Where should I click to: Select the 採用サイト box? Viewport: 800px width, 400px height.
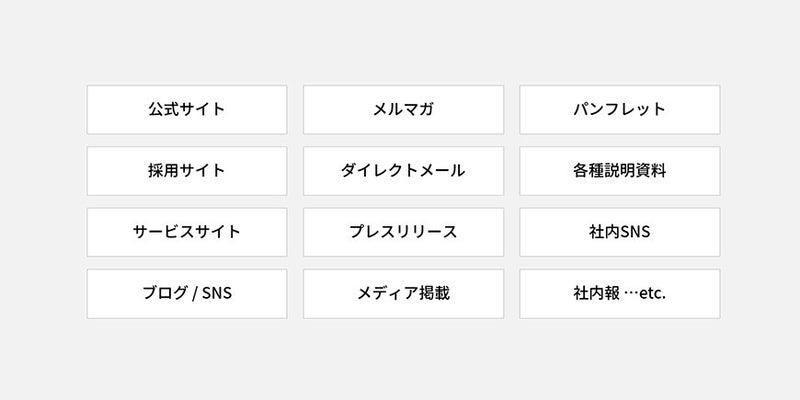(187, 171)
